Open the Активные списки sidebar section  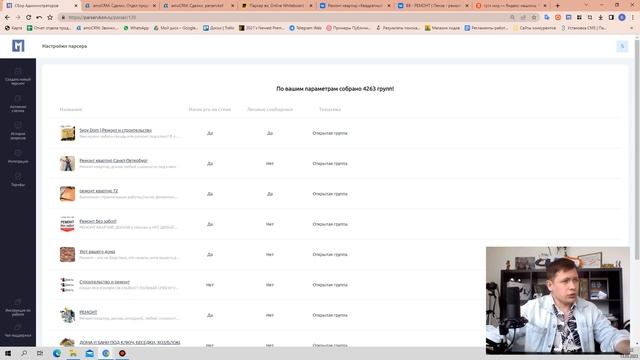tap(18, 104)
